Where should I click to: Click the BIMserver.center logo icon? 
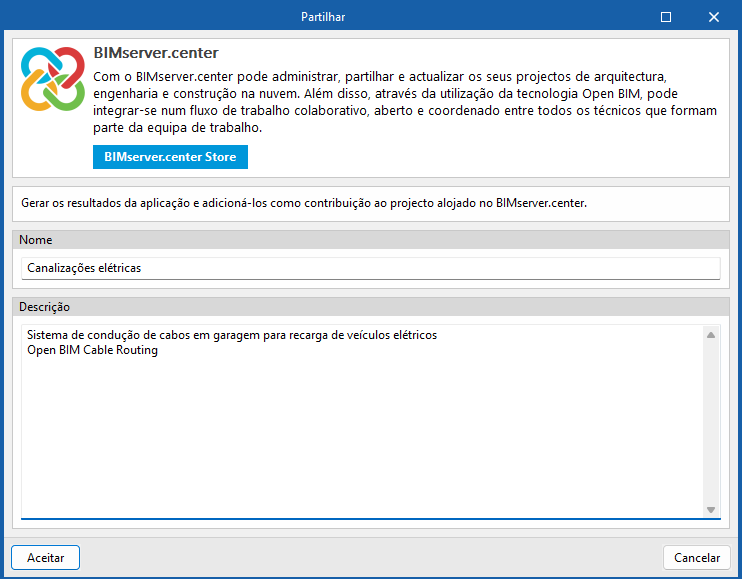[x=53, y=79]
